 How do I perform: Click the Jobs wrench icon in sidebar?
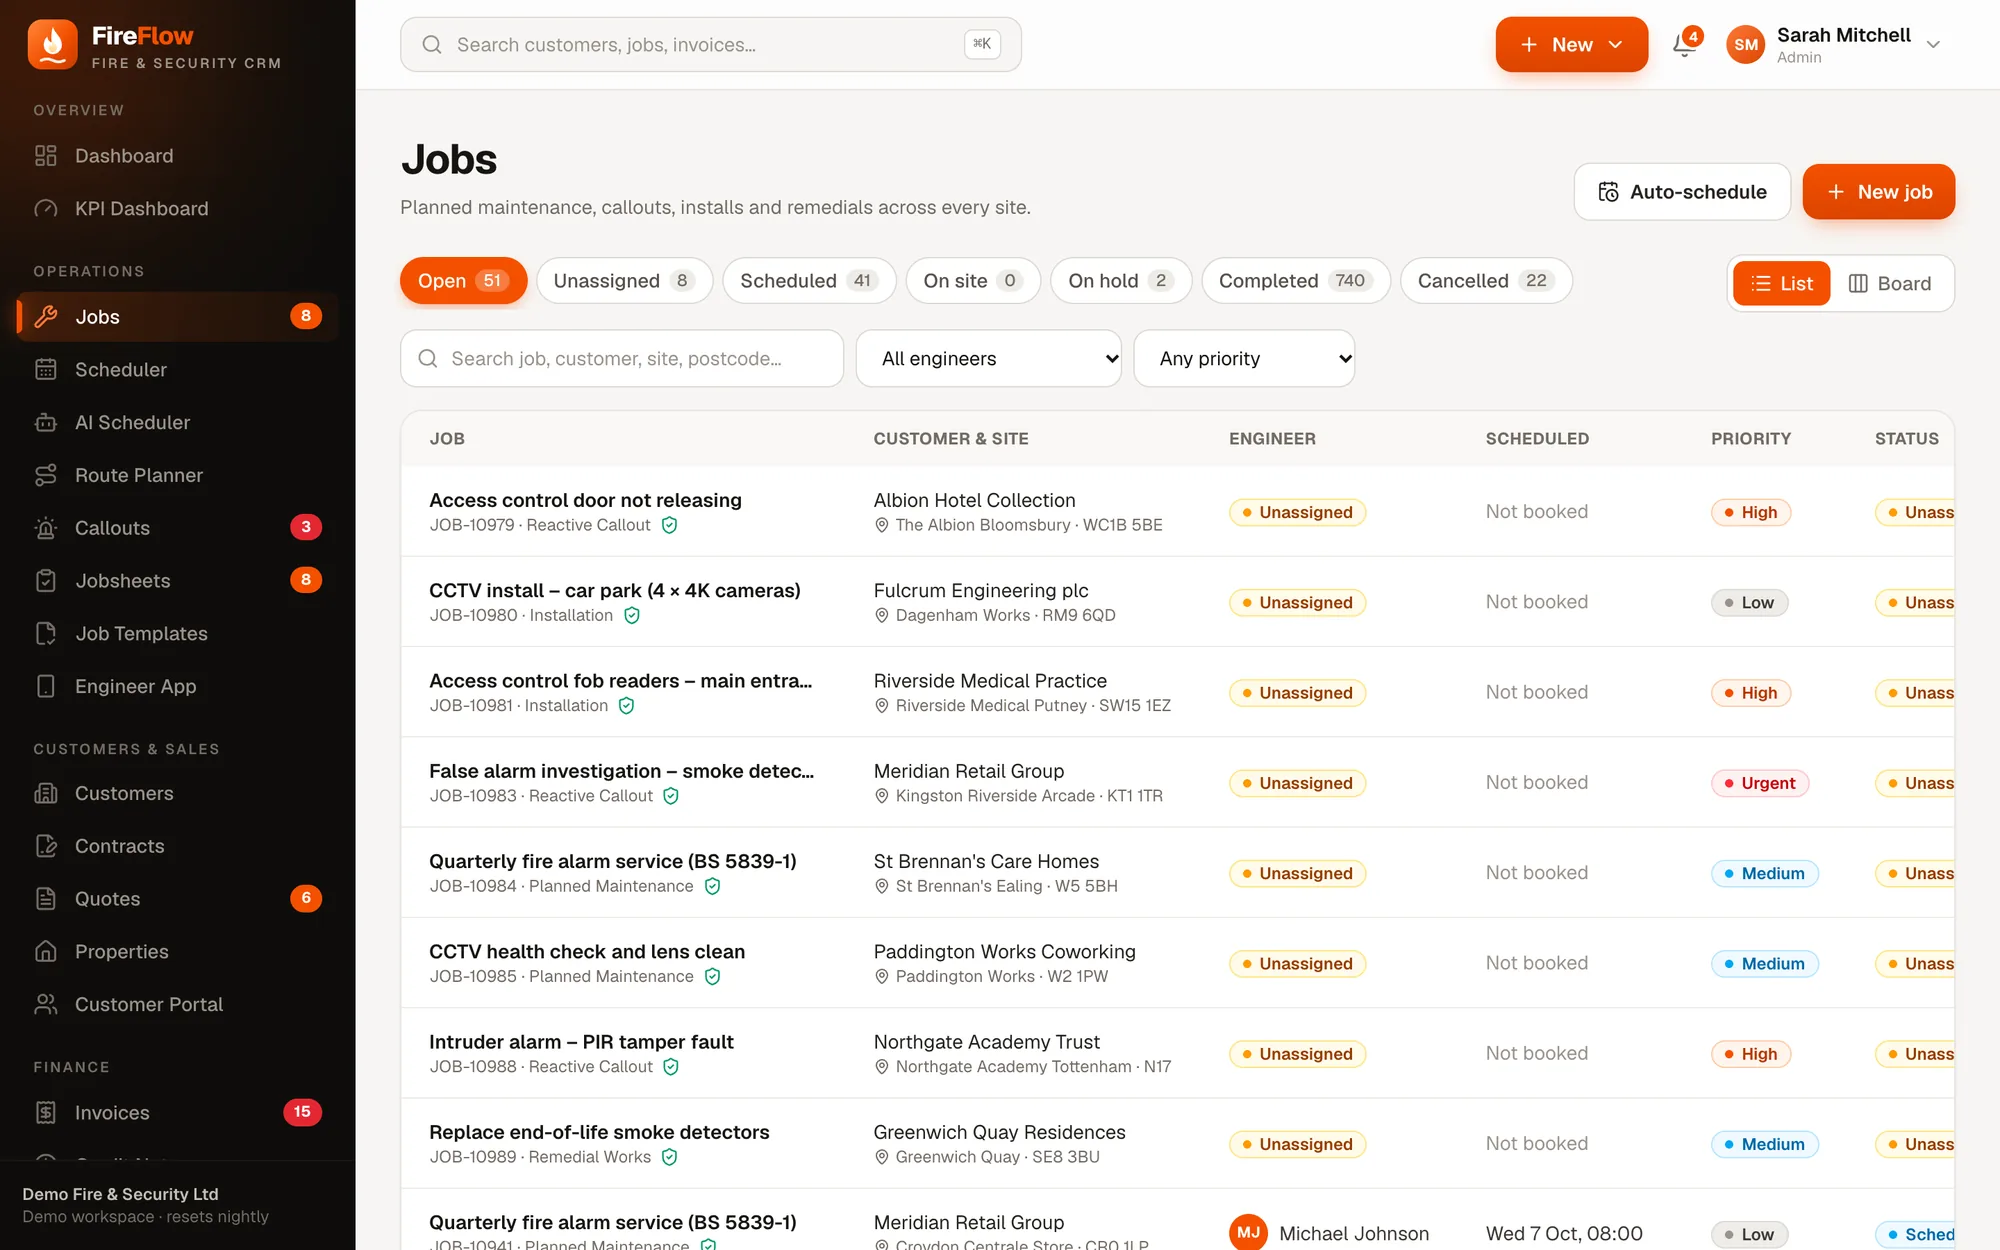(46, 317)
